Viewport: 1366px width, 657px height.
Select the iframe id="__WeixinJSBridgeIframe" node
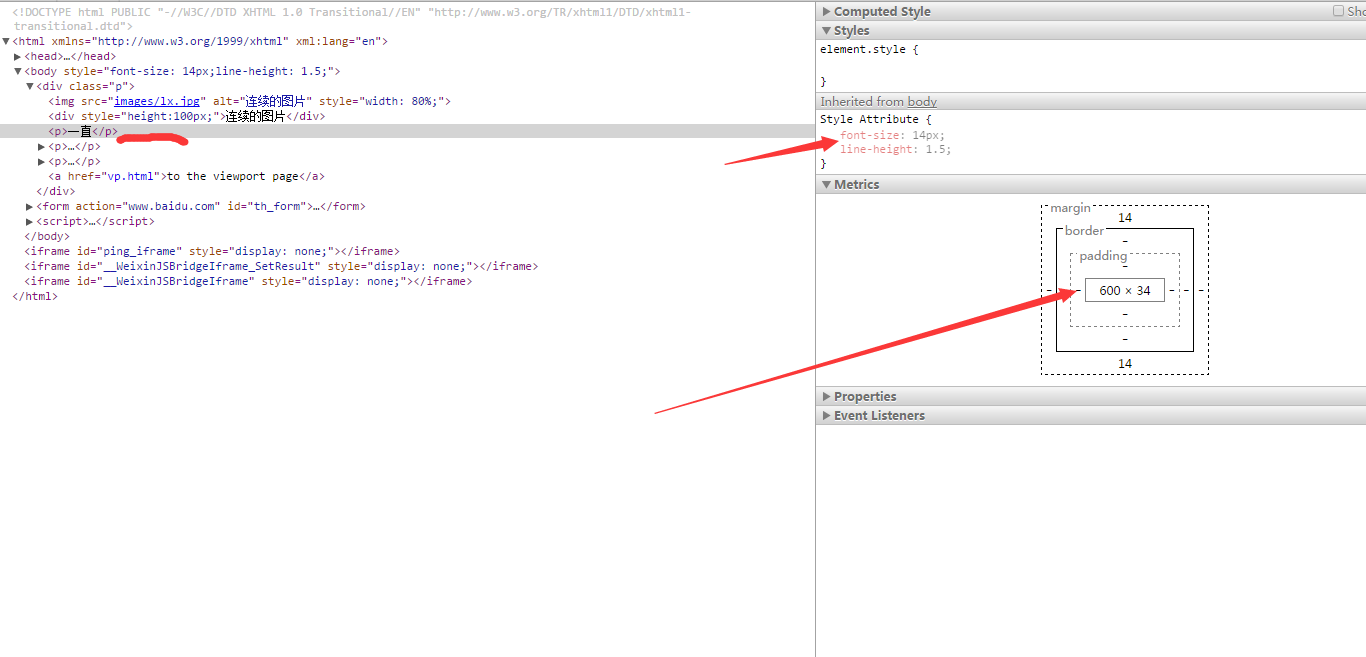248,282
